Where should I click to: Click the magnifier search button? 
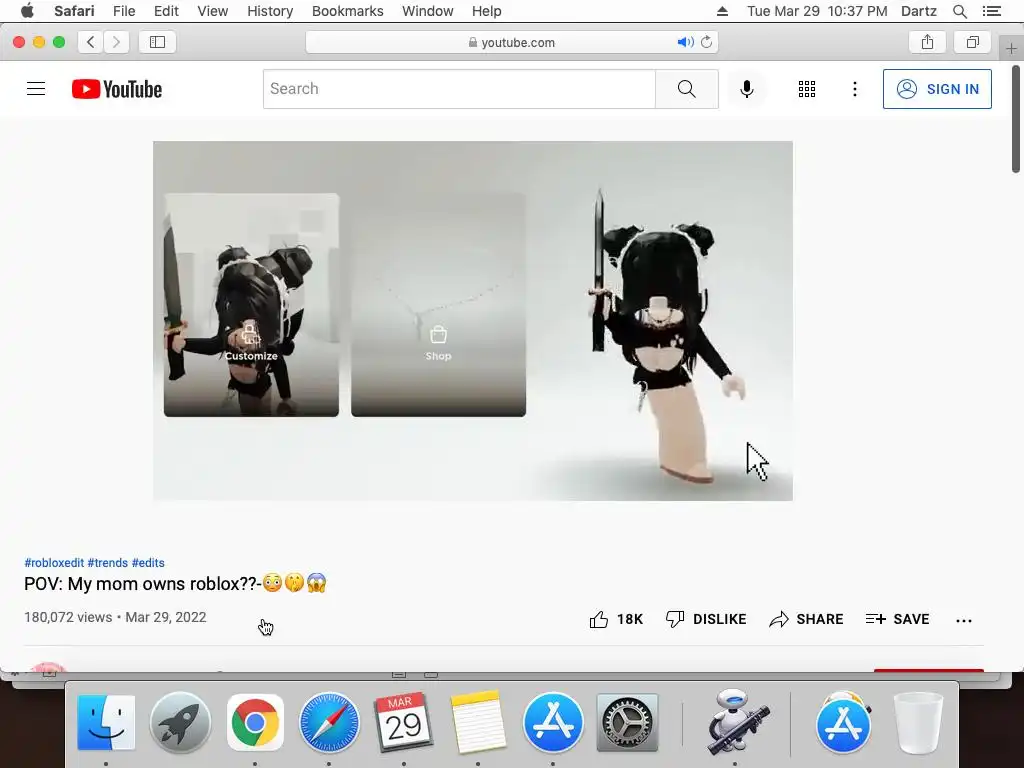[686, 89]
